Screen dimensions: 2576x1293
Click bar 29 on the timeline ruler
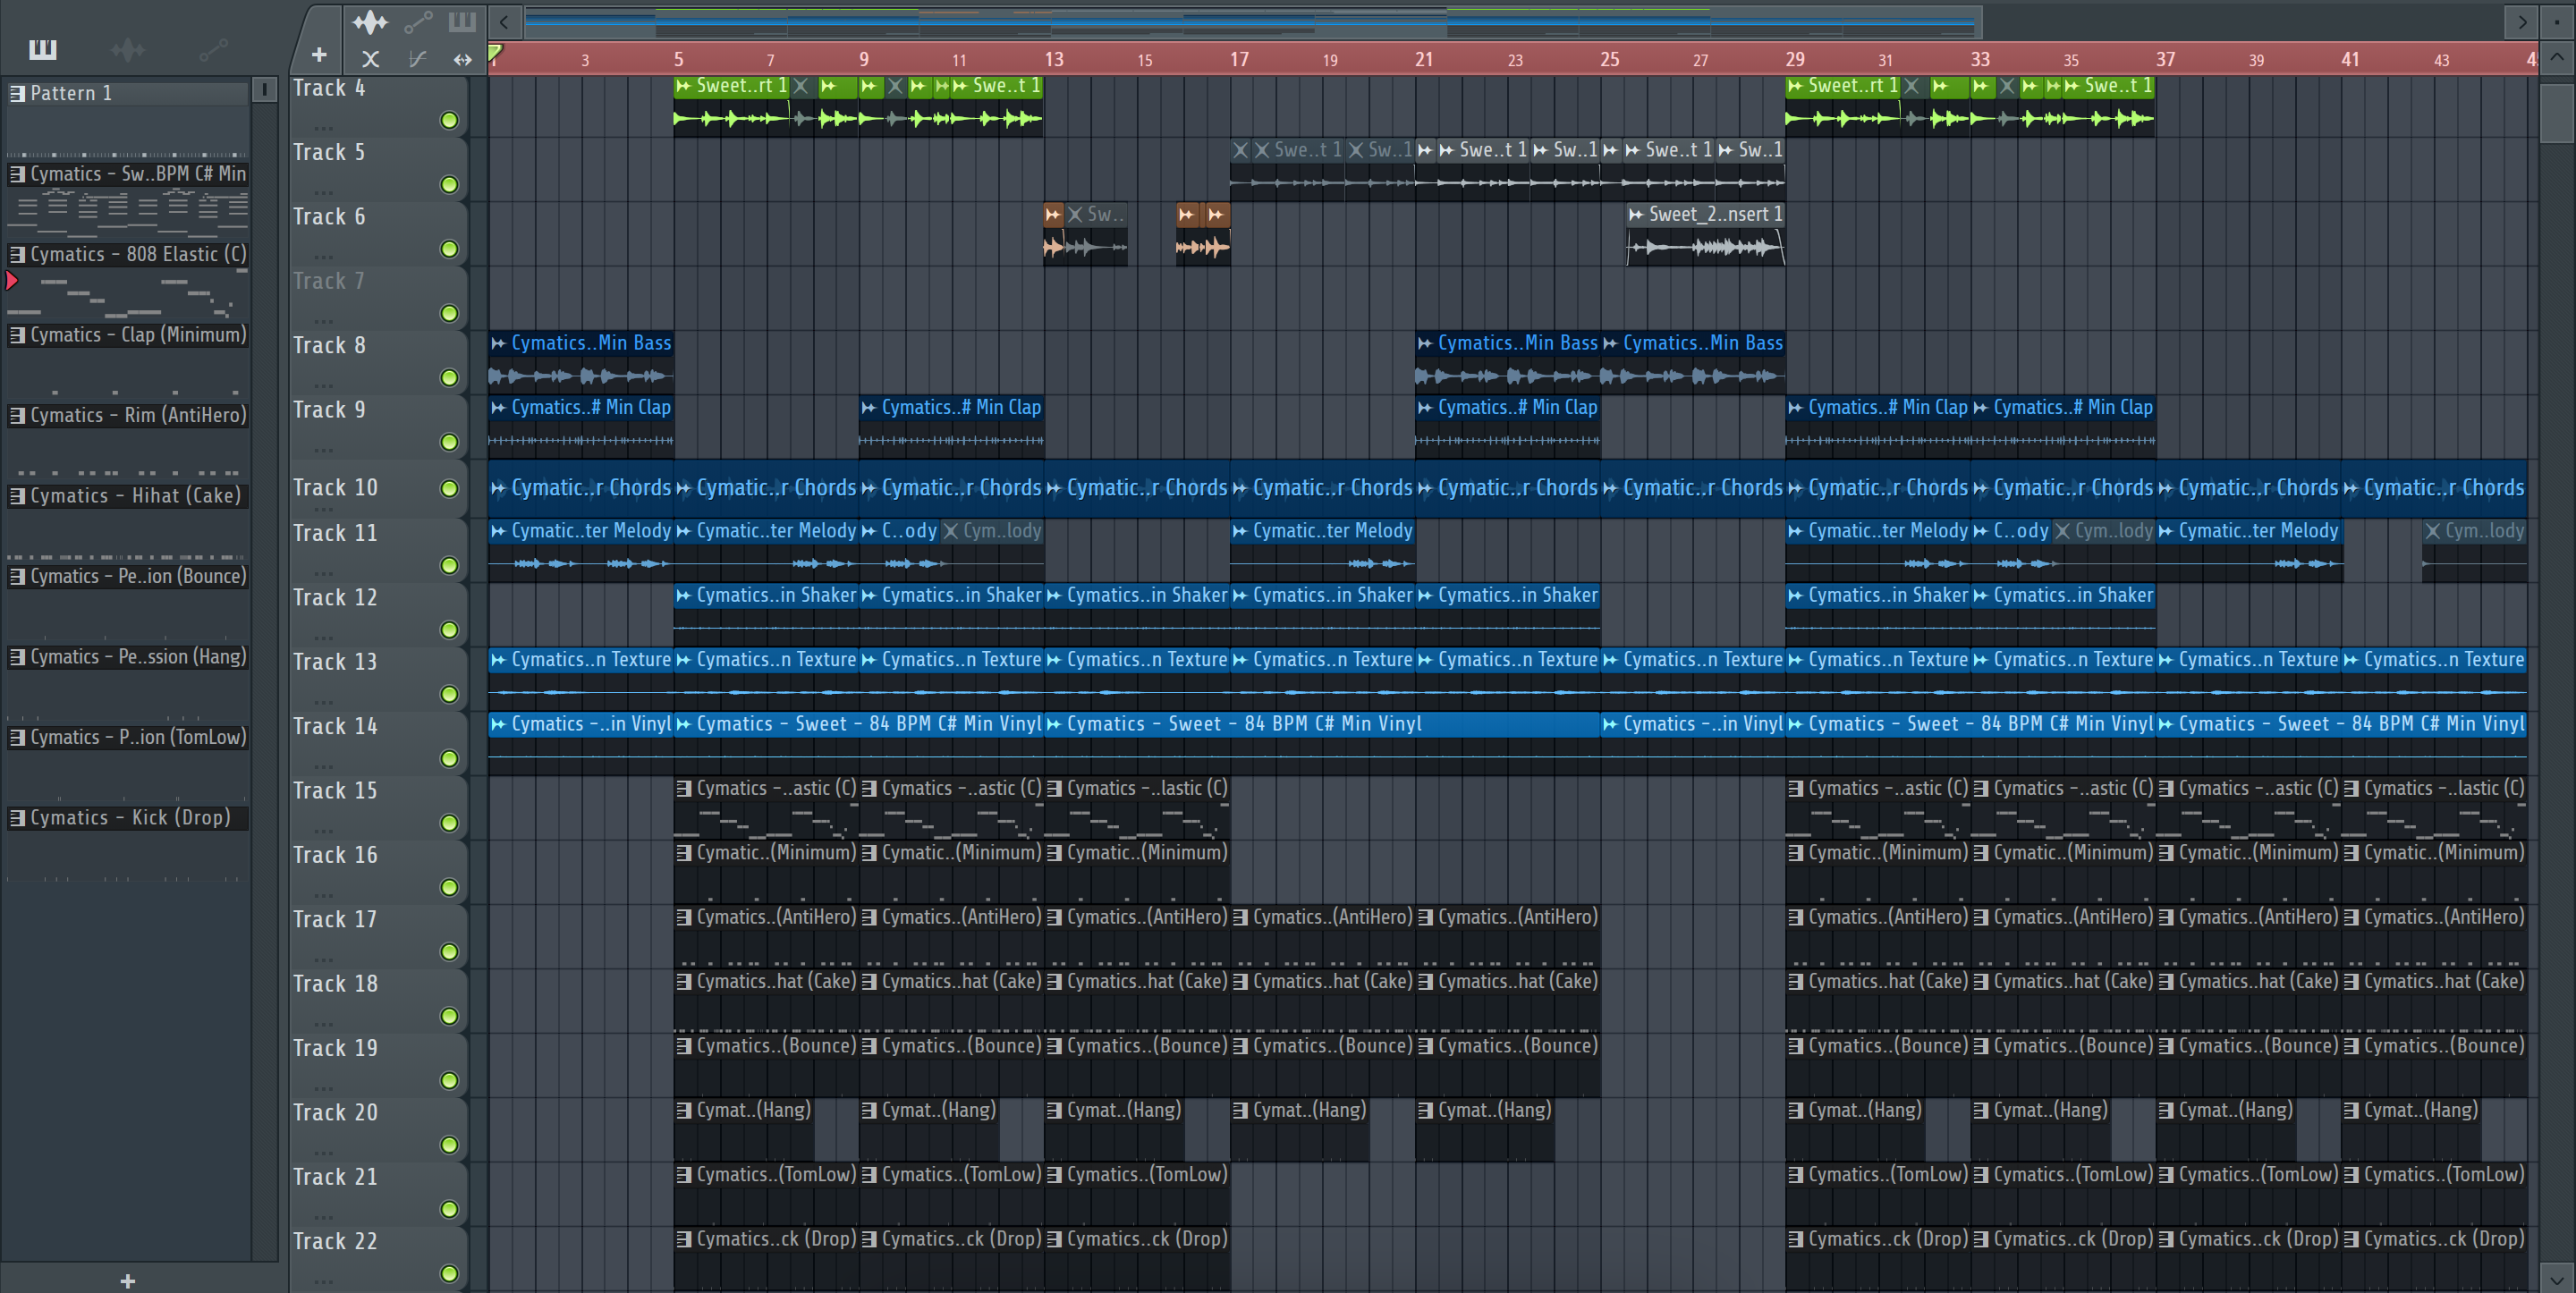pos(1795,59)
